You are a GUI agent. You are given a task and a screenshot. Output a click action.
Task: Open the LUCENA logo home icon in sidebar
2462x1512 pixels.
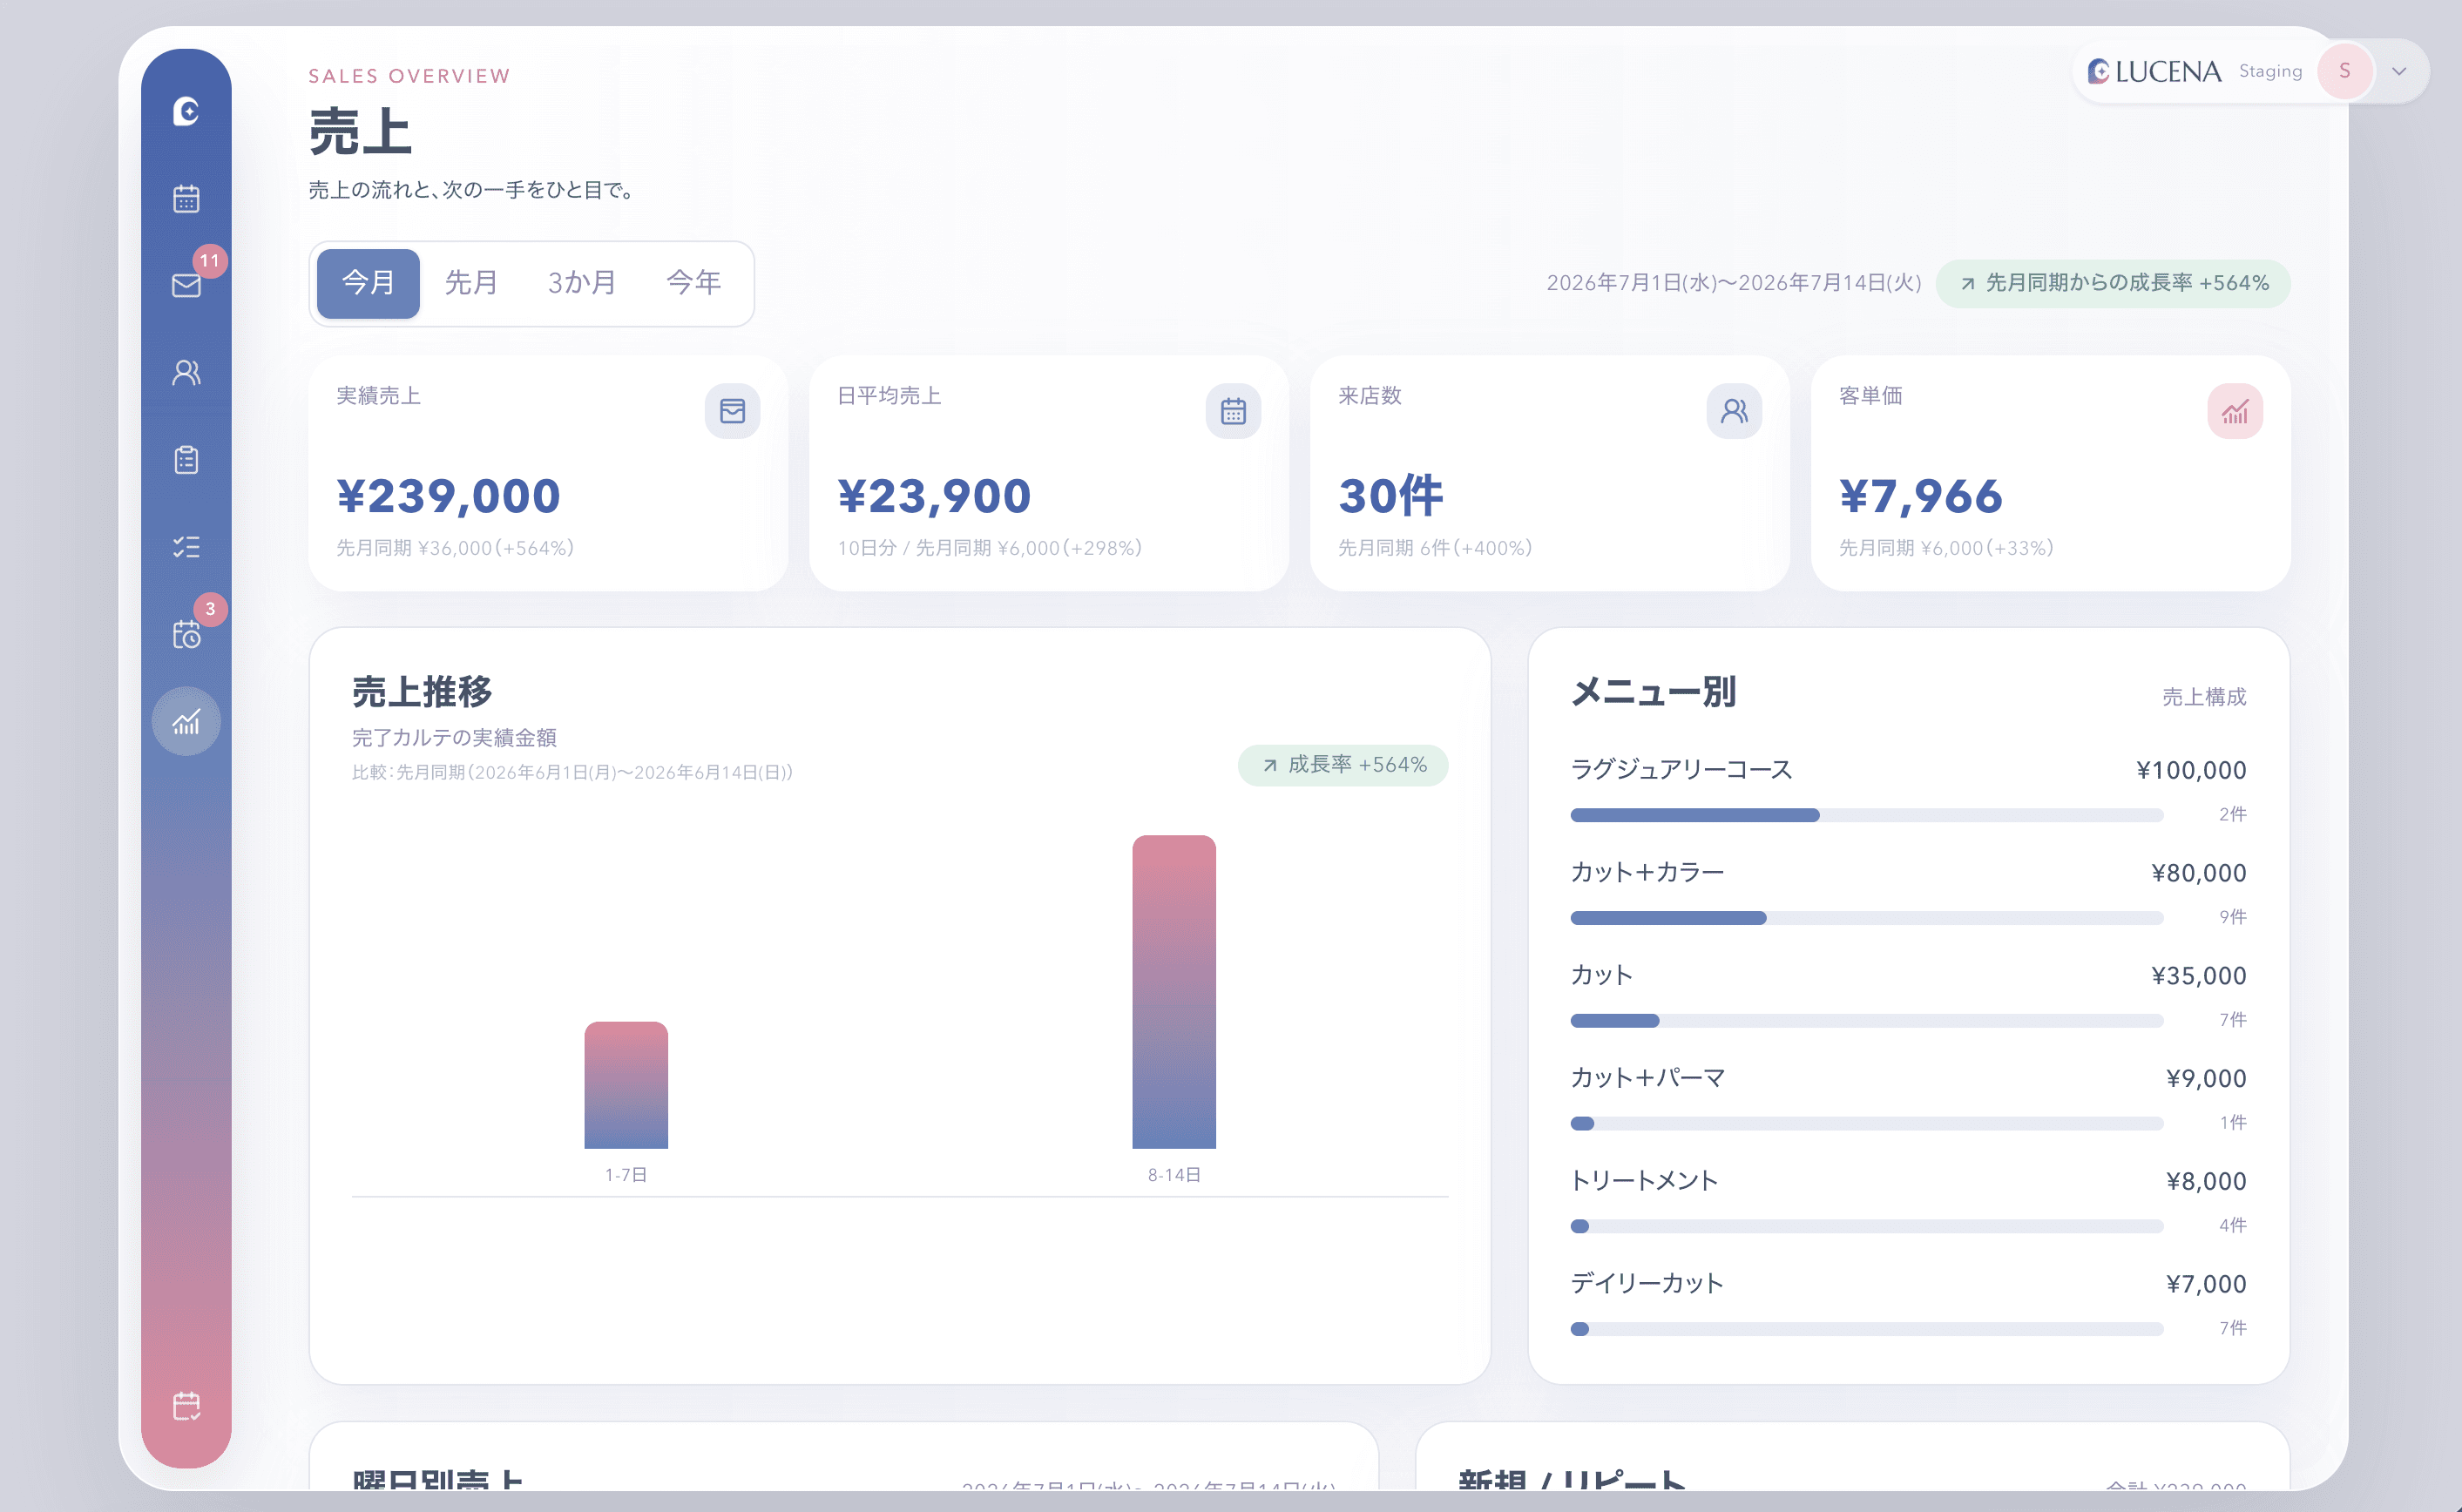186,111
